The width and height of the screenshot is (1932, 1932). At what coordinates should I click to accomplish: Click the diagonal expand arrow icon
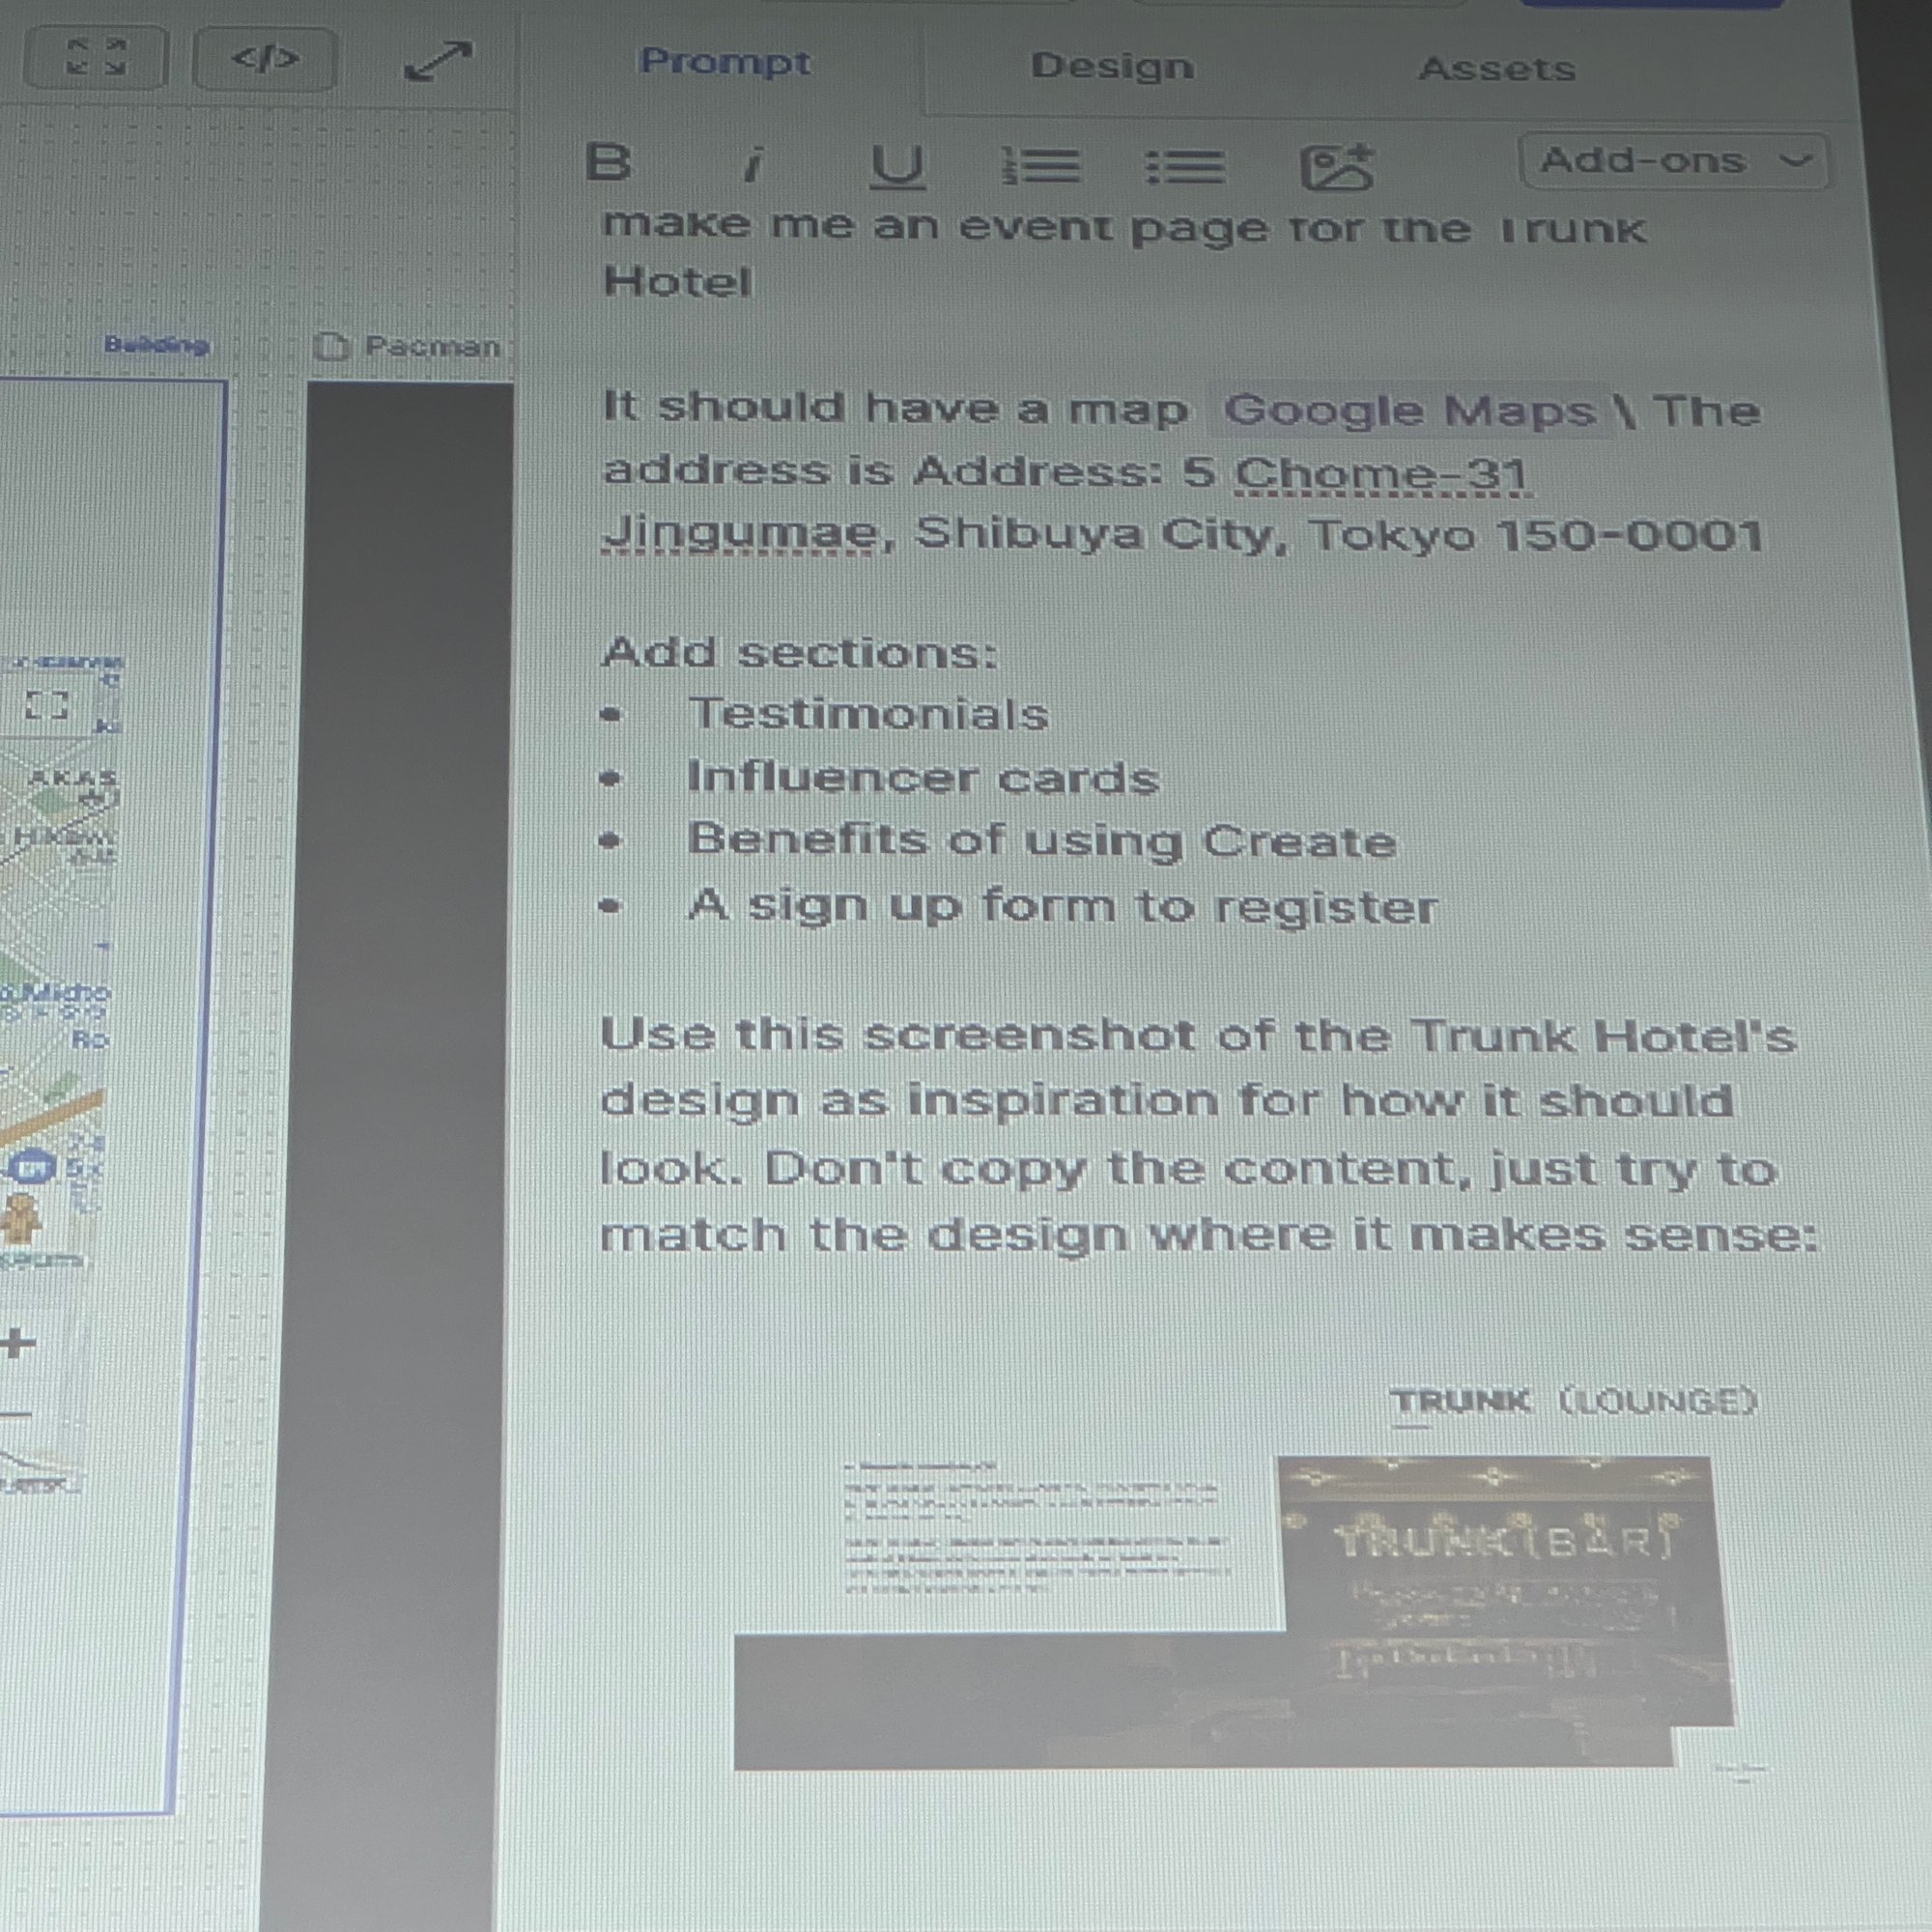coord(437,61)
